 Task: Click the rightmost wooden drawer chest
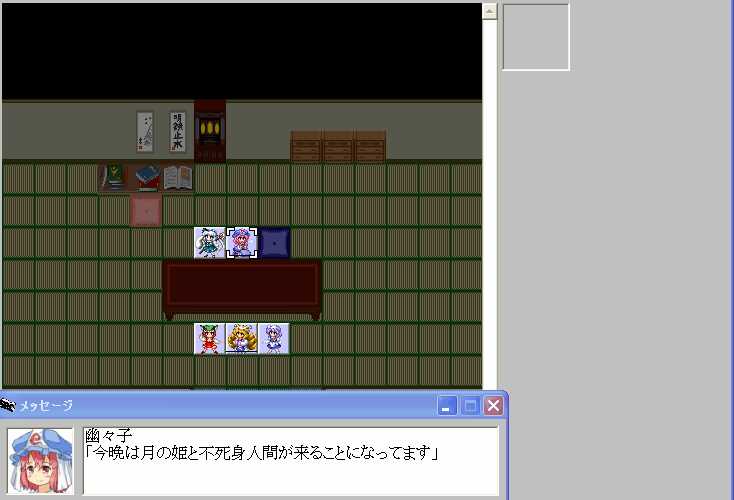click(370, 146)
